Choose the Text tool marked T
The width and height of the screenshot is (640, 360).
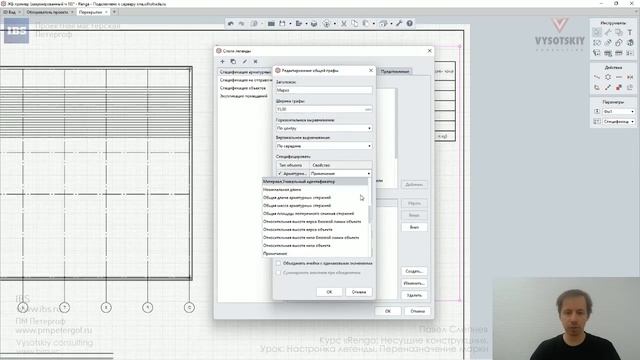[x=630, y=32]
